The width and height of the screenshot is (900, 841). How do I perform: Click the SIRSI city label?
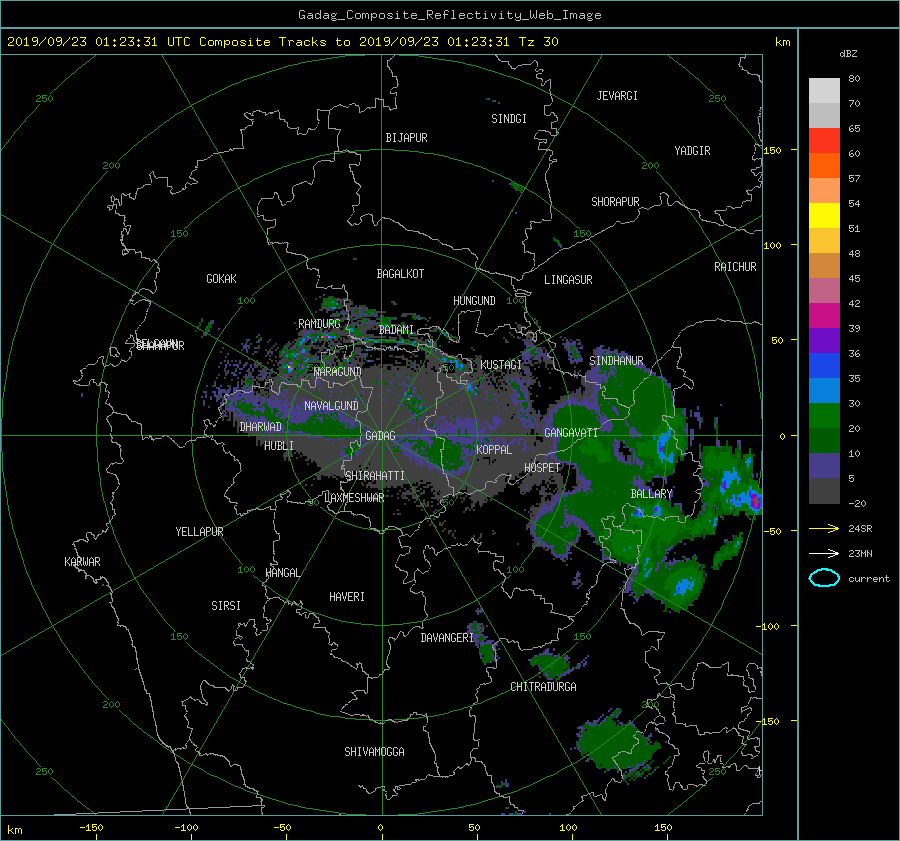(x=226, y=606)
